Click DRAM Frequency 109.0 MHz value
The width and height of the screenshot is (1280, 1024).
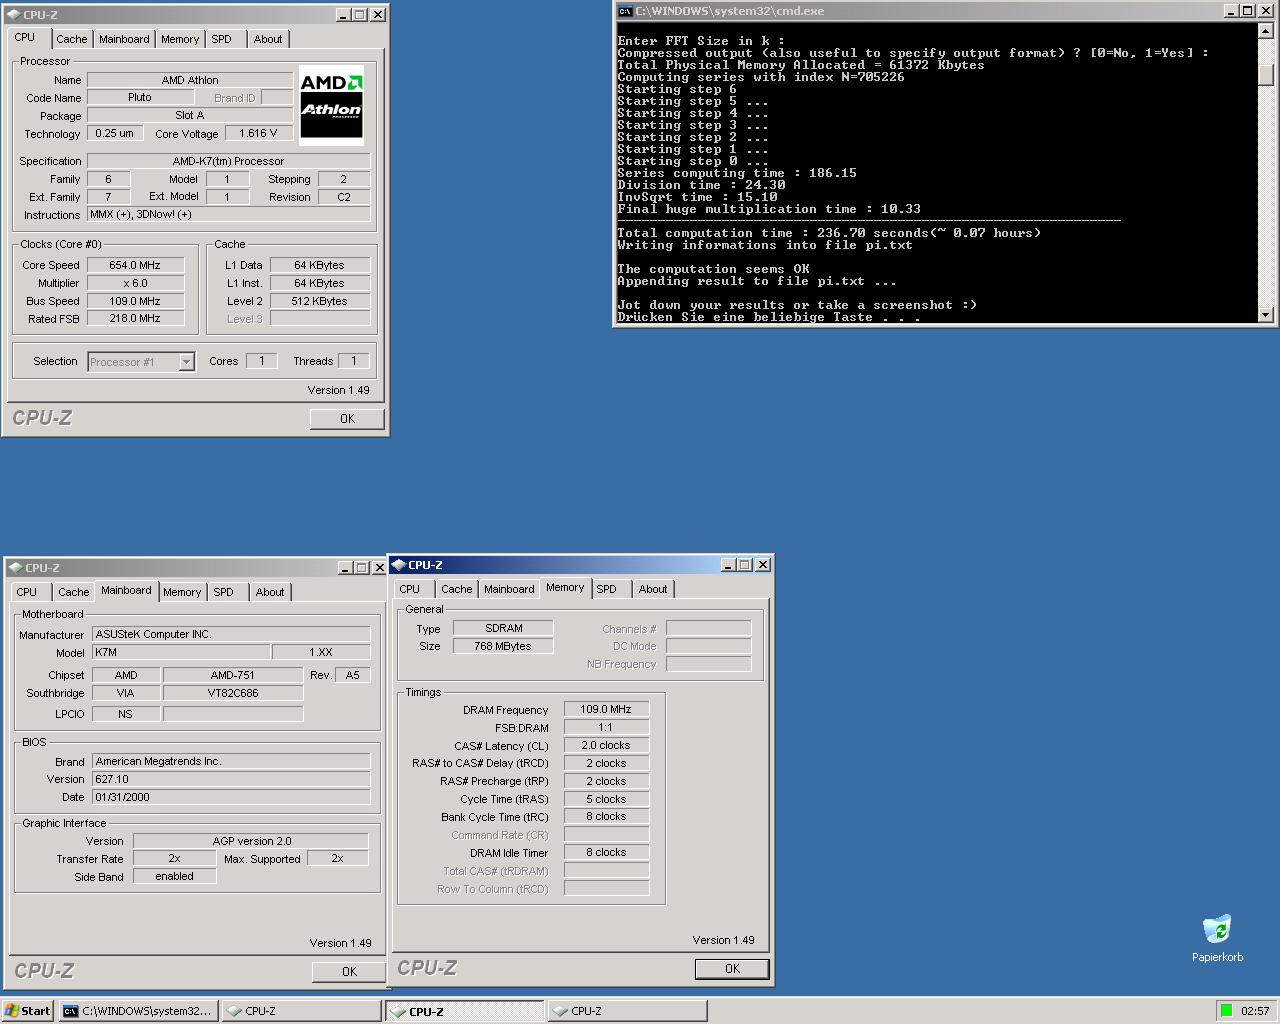coord(606,709)
